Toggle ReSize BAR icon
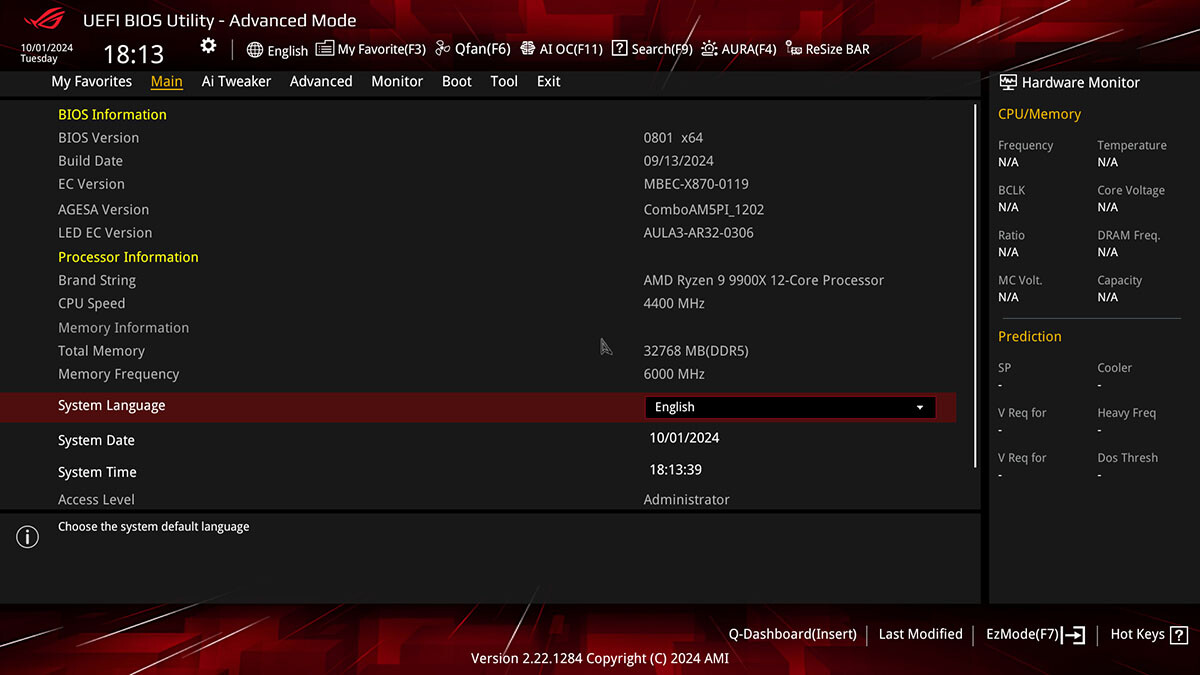1200x675 pixels. pos(794,49)
